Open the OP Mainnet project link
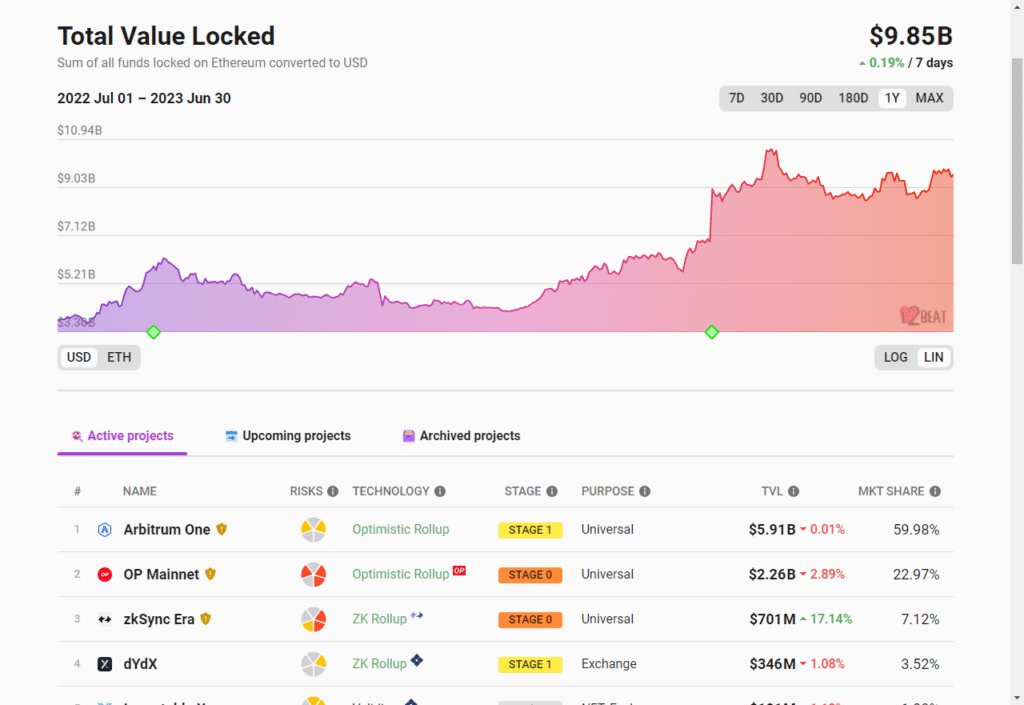 161,574
